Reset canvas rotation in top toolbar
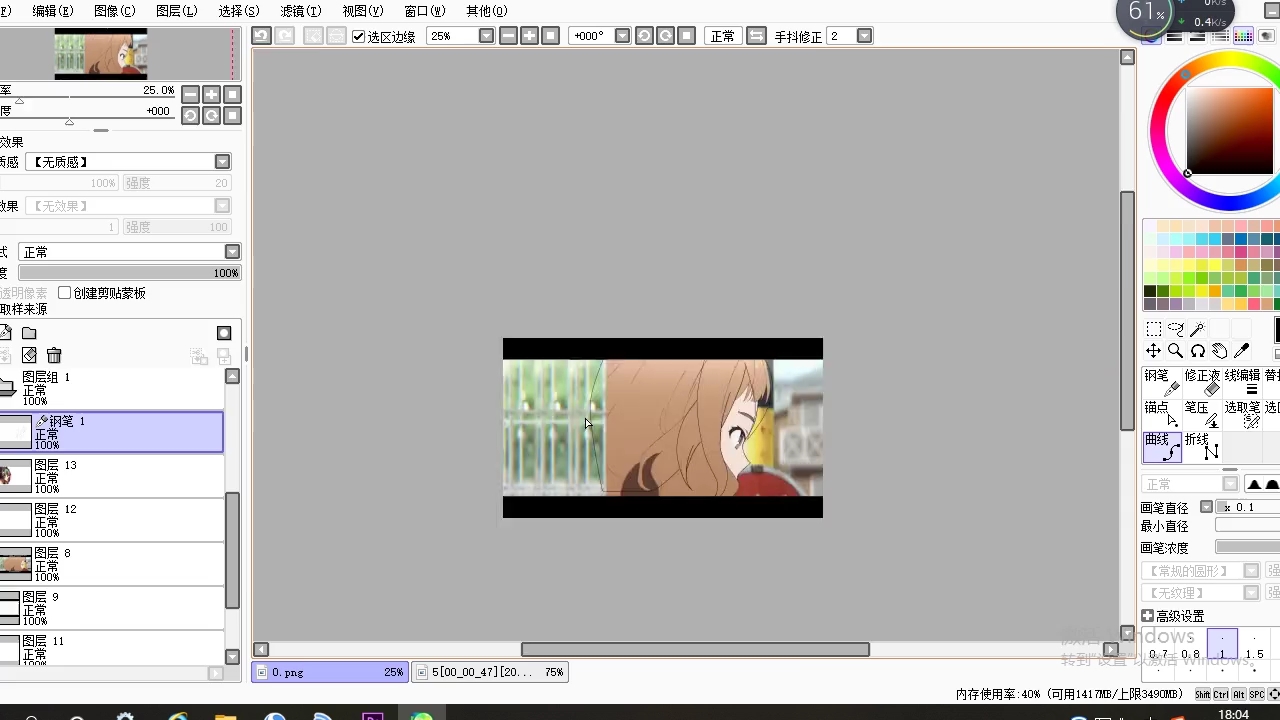 (687, 36)
